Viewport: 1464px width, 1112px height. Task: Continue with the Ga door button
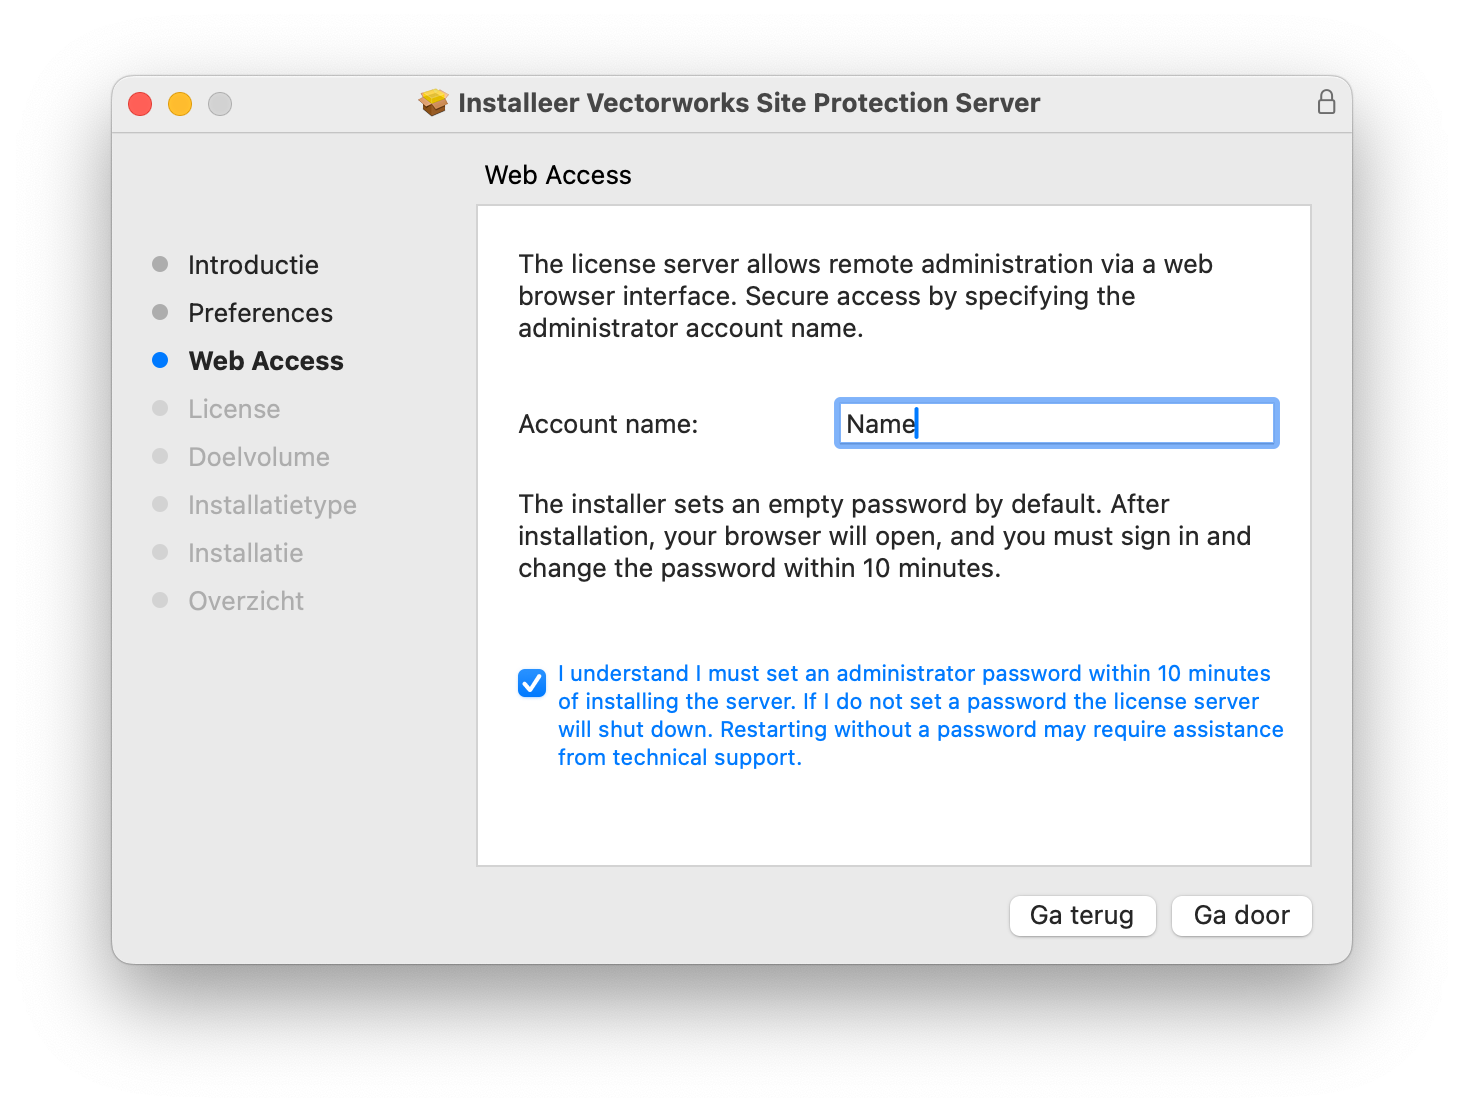[x=1241, y=915]
